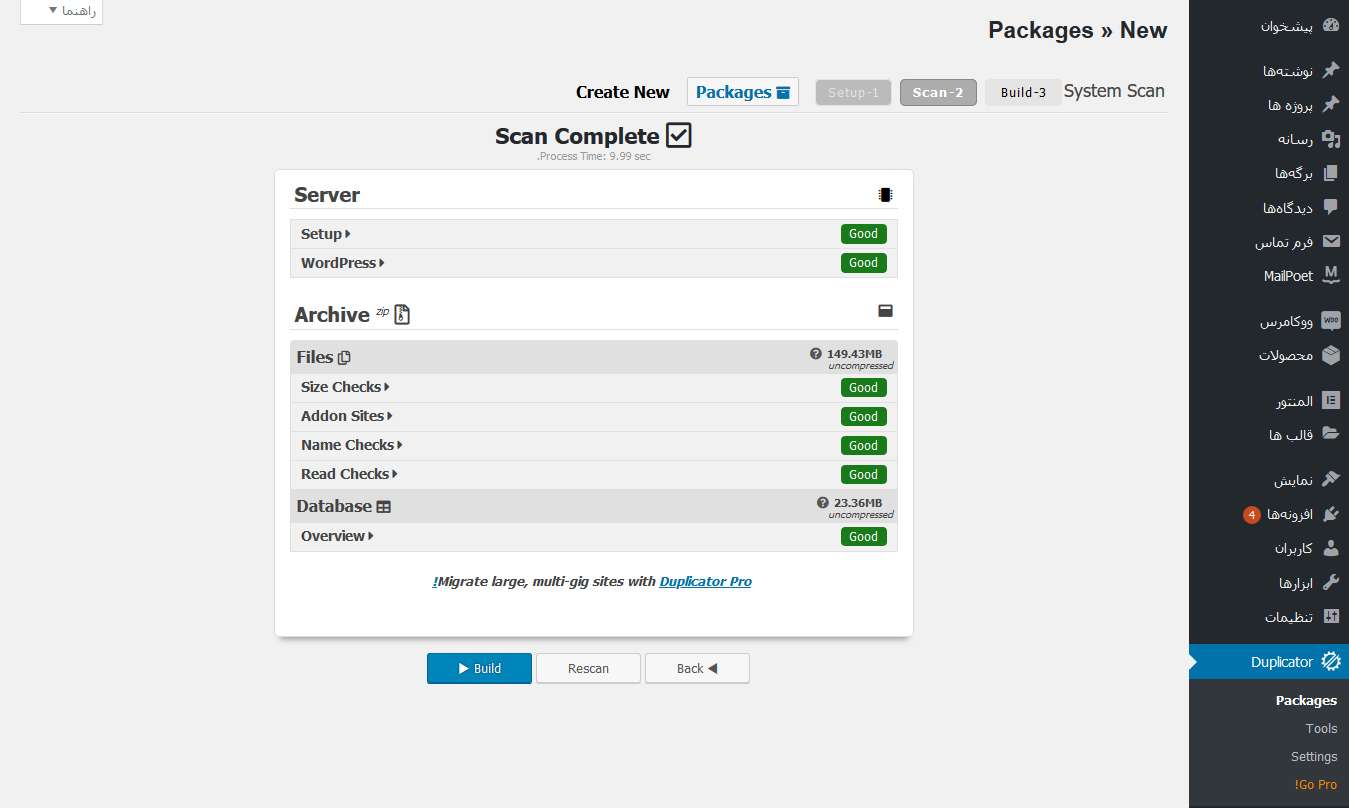Click the Back button
The height and width of the screenshot is (808, 1349).
click(697, 668)
